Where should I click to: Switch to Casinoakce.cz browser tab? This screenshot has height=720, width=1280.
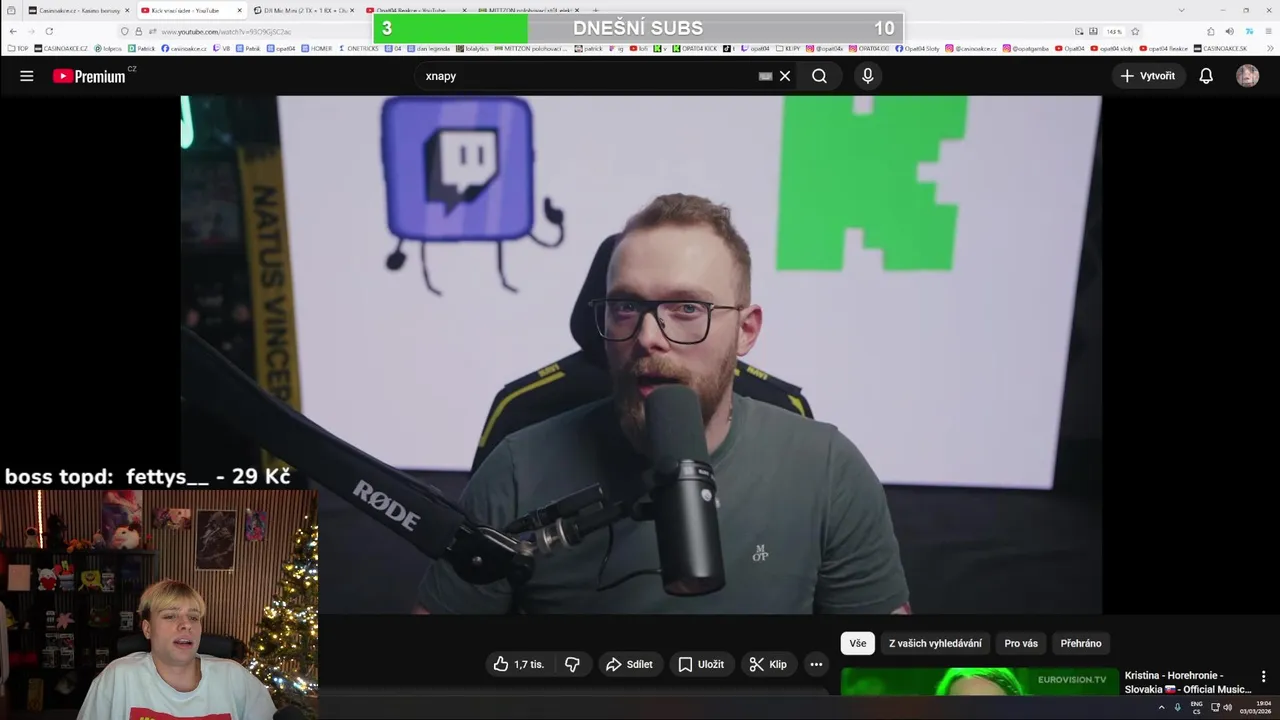point(77,10)
